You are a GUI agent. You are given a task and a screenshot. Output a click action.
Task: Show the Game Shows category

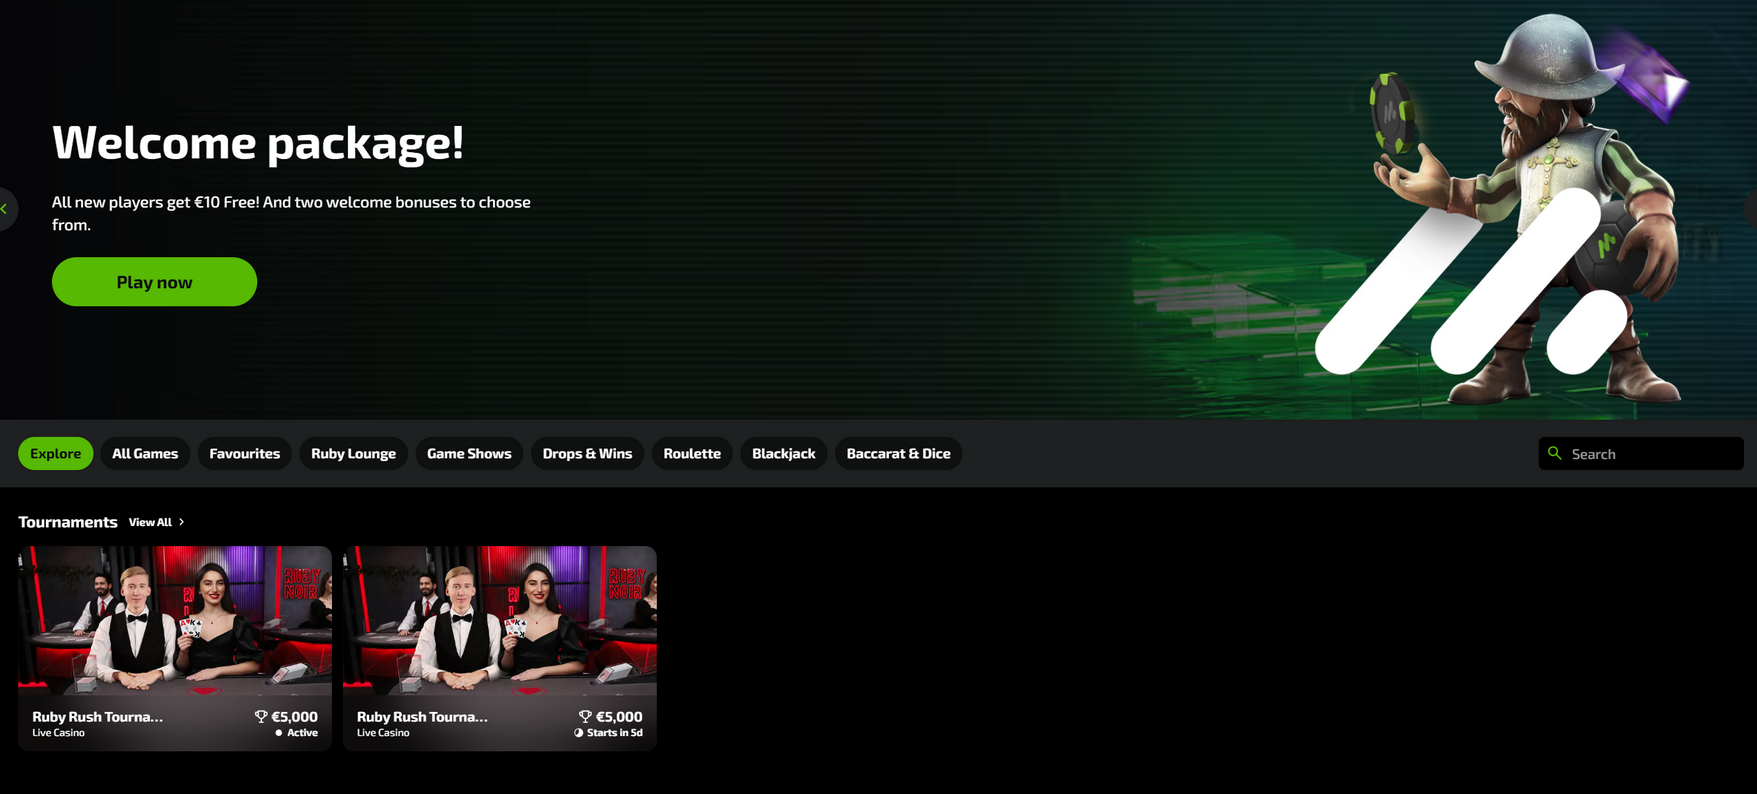[x=469, y=453]
